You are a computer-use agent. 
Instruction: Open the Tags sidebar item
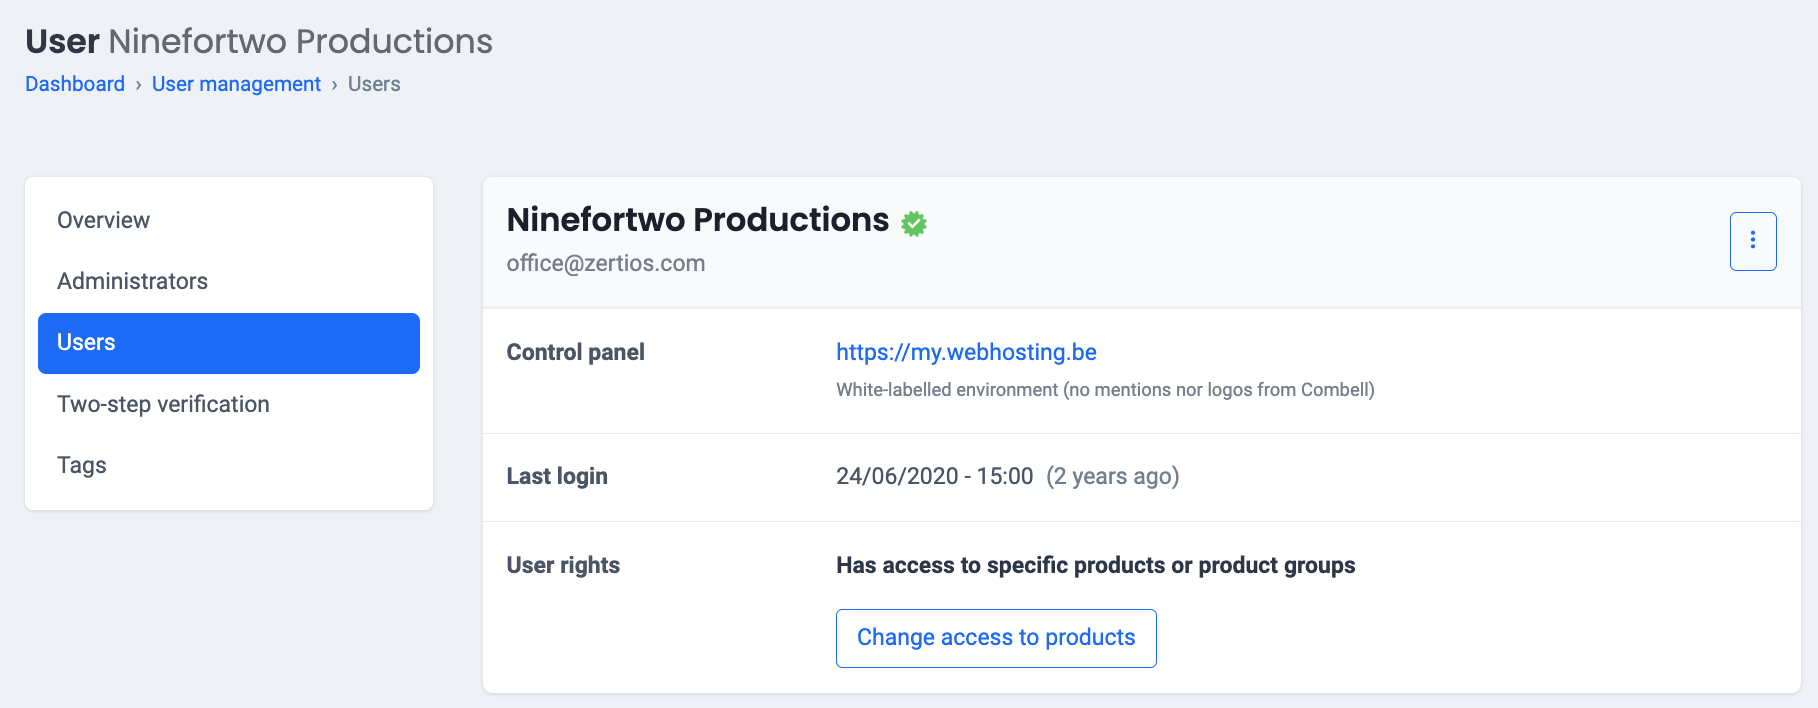pos(82,465)
